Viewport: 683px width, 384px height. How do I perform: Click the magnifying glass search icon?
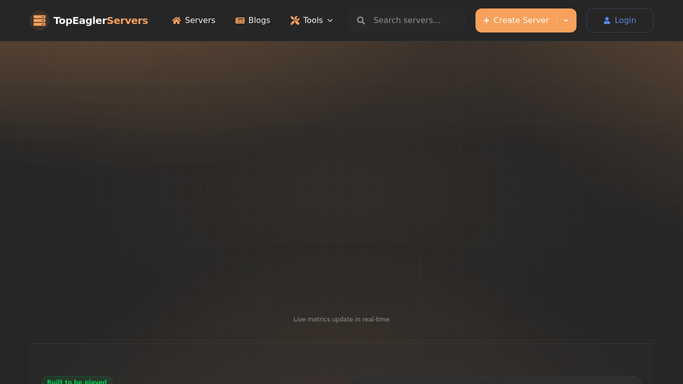[361, 20]
